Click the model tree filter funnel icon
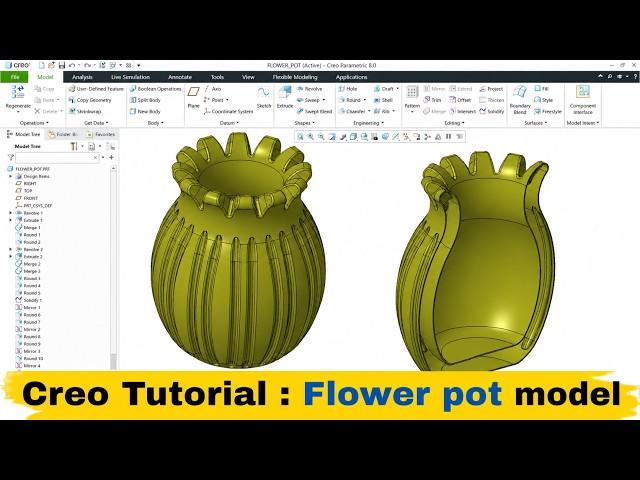Image resolution: width=640 pixels, height=480 pixels. 11,157
